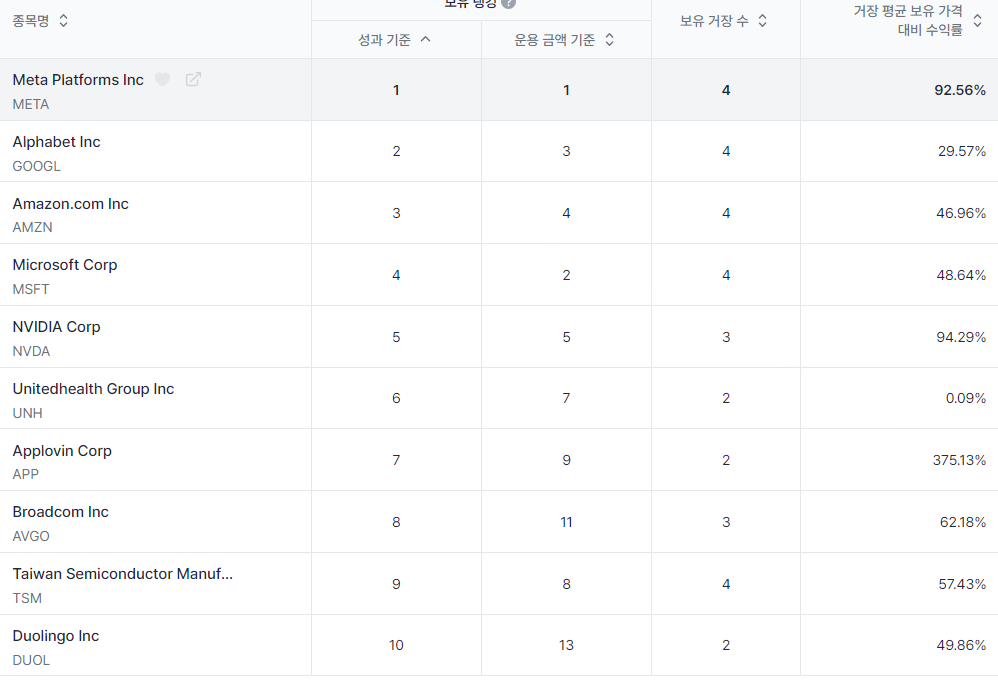Open Microsoft Corp stock row
Screen dimensions: 998x691
[x=499, y=275]
